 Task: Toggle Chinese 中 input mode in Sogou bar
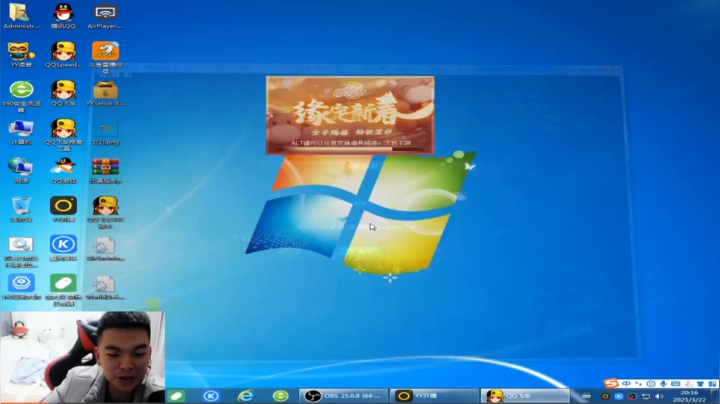point(626,384)
